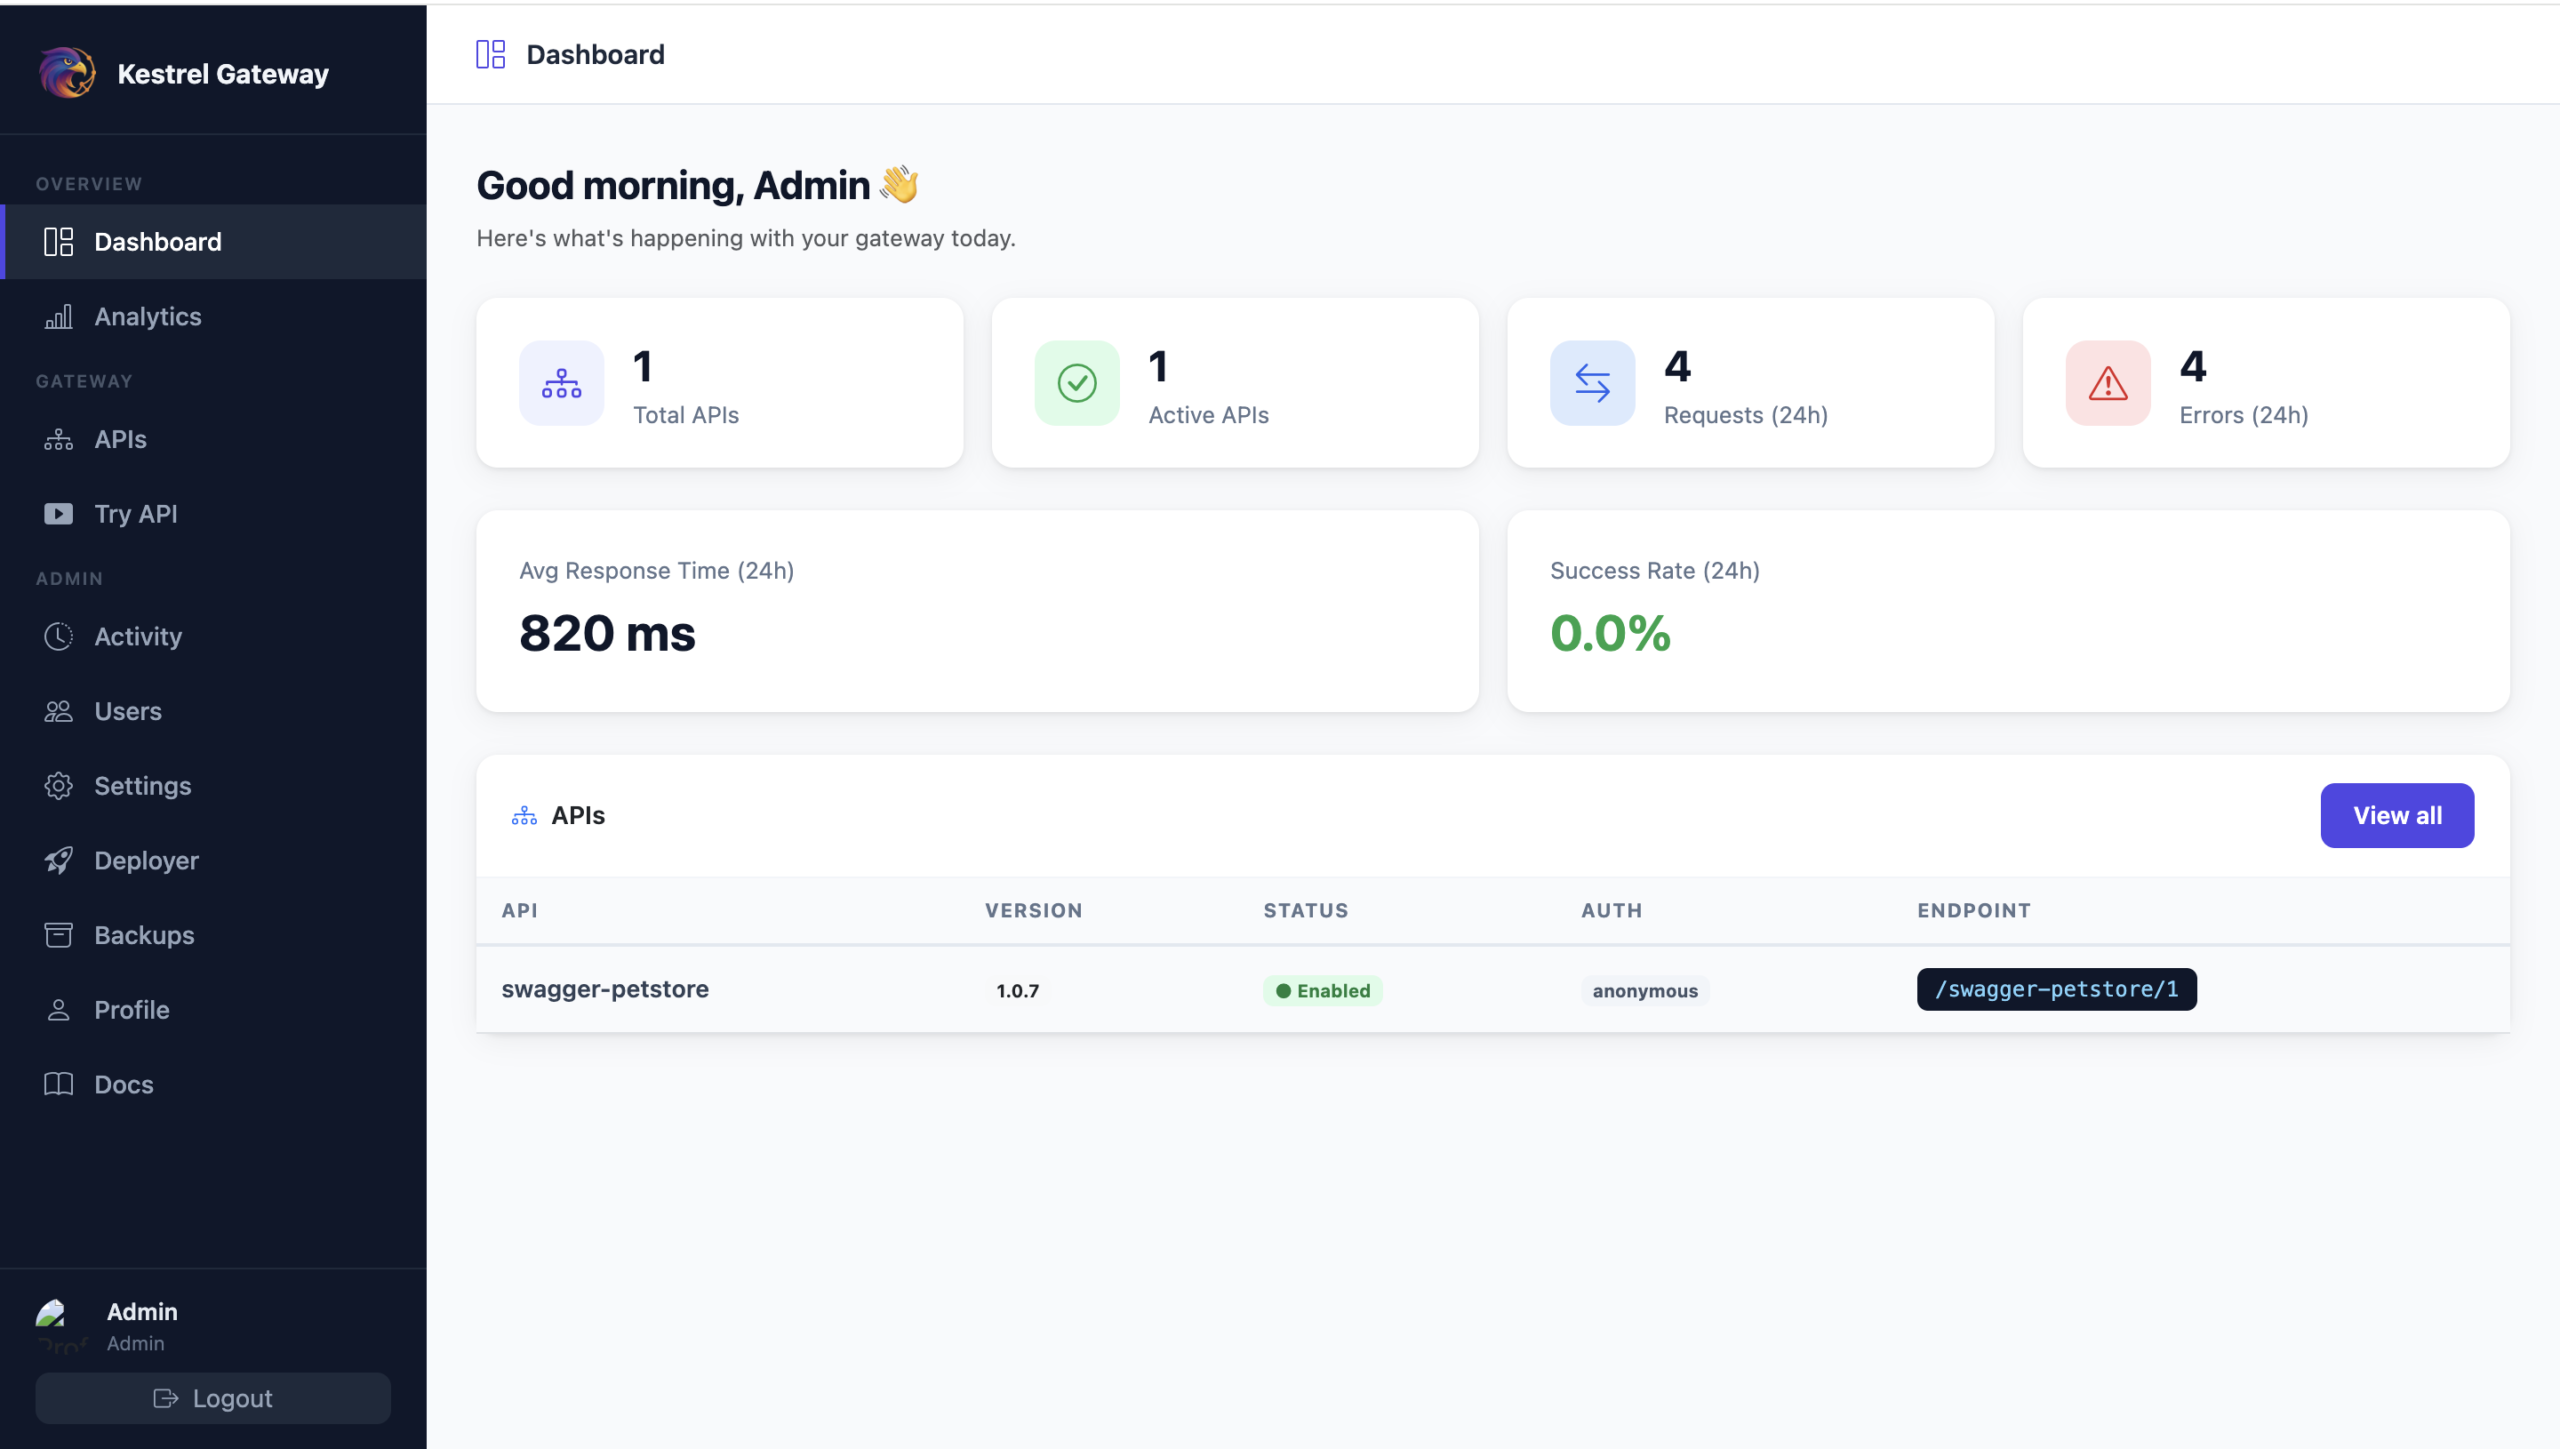Open the Settings page

coord(214,786)
